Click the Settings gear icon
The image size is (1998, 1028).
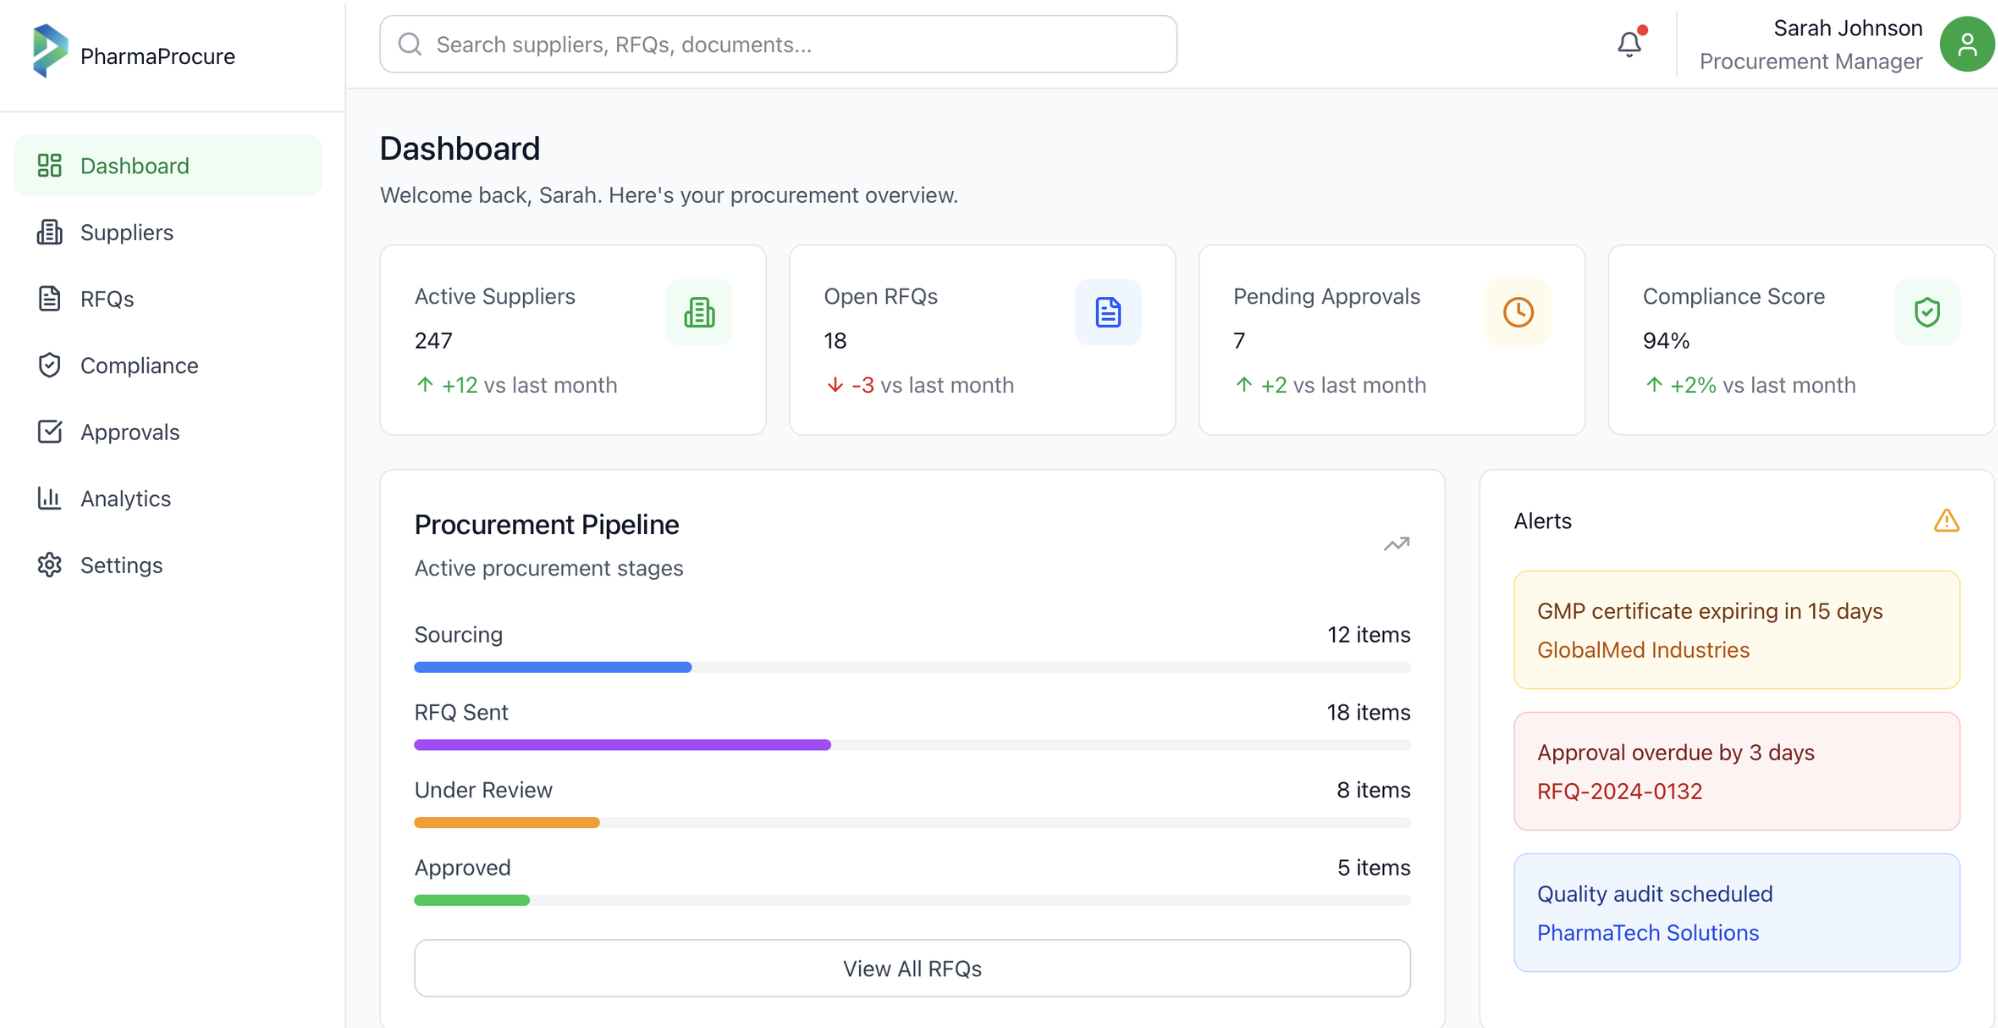pos(49,564)
